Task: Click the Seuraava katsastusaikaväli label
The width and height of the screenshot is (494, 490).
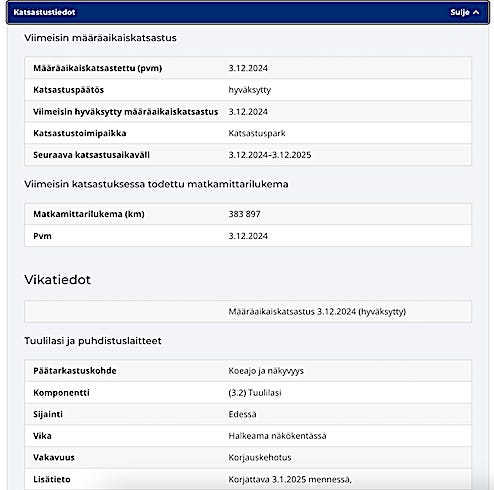Action: [91, 155]
